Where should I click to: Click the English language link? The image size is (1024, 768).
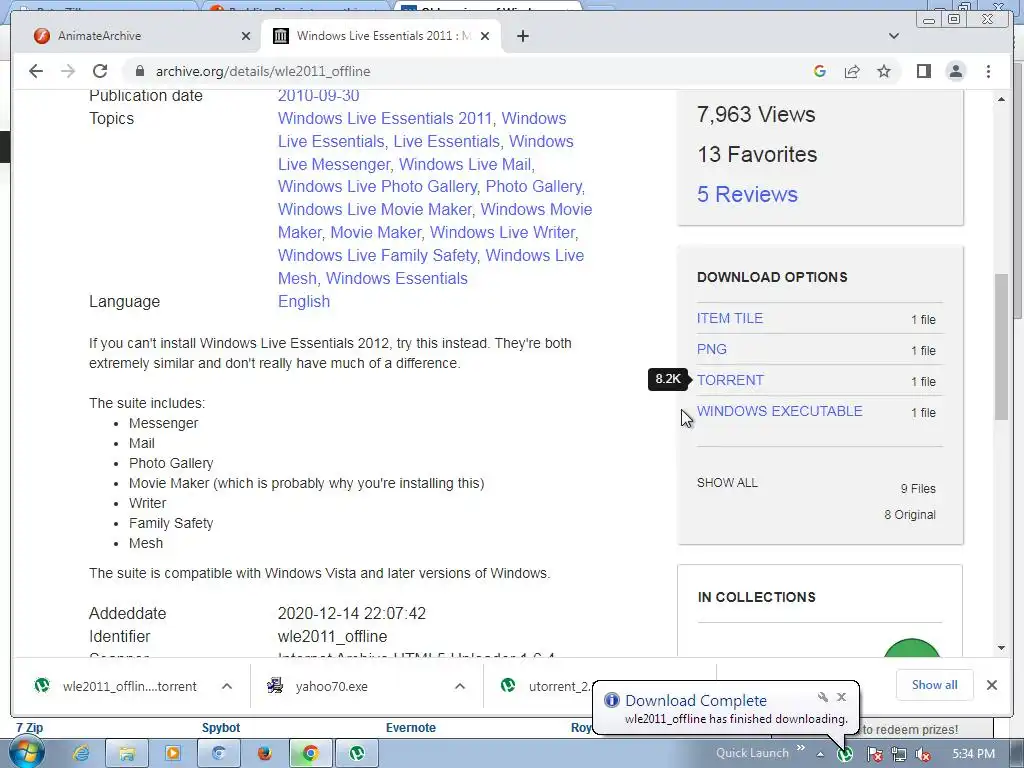click(x=304, y=301)
